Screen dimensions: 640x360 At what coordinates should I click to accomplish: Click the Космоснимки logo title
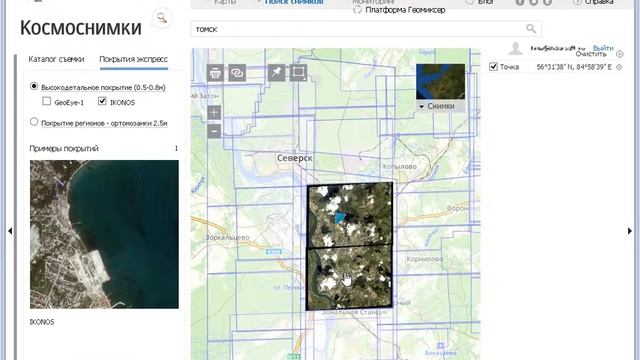pos(81,28)
